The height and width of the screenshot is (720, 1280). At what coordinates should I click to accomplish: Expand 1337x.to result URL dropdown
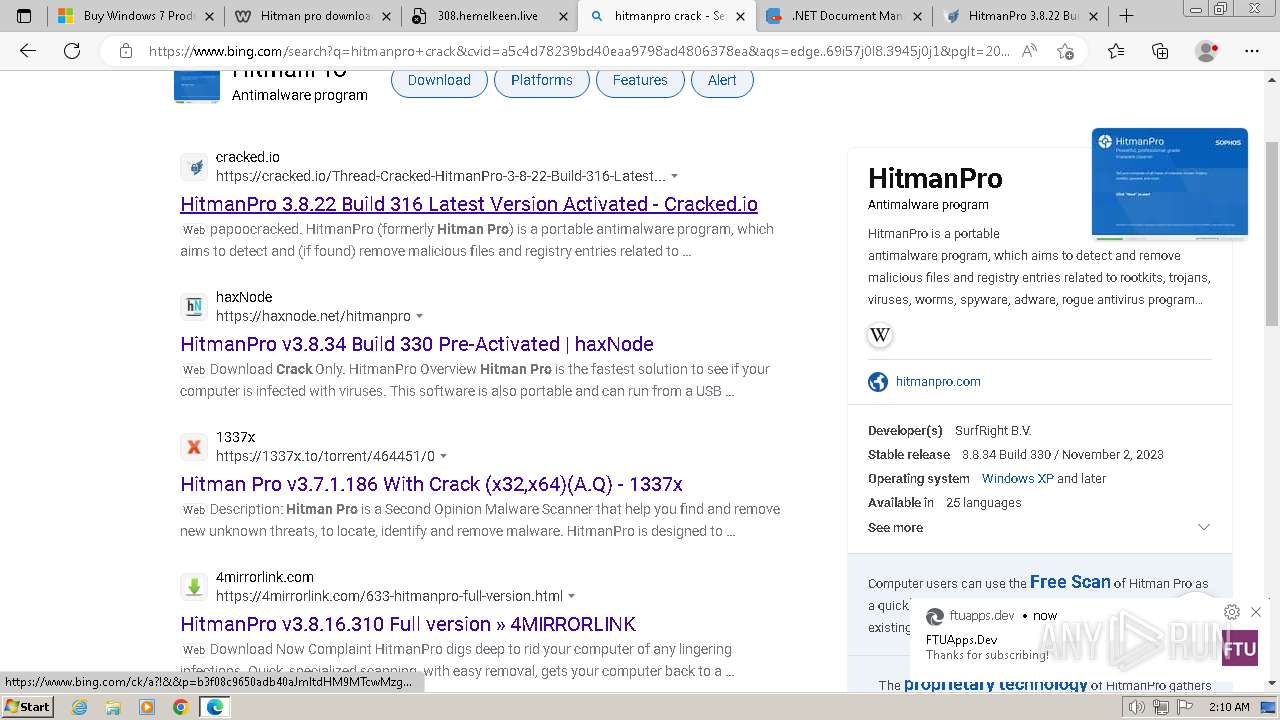click(x=443, y=457)
